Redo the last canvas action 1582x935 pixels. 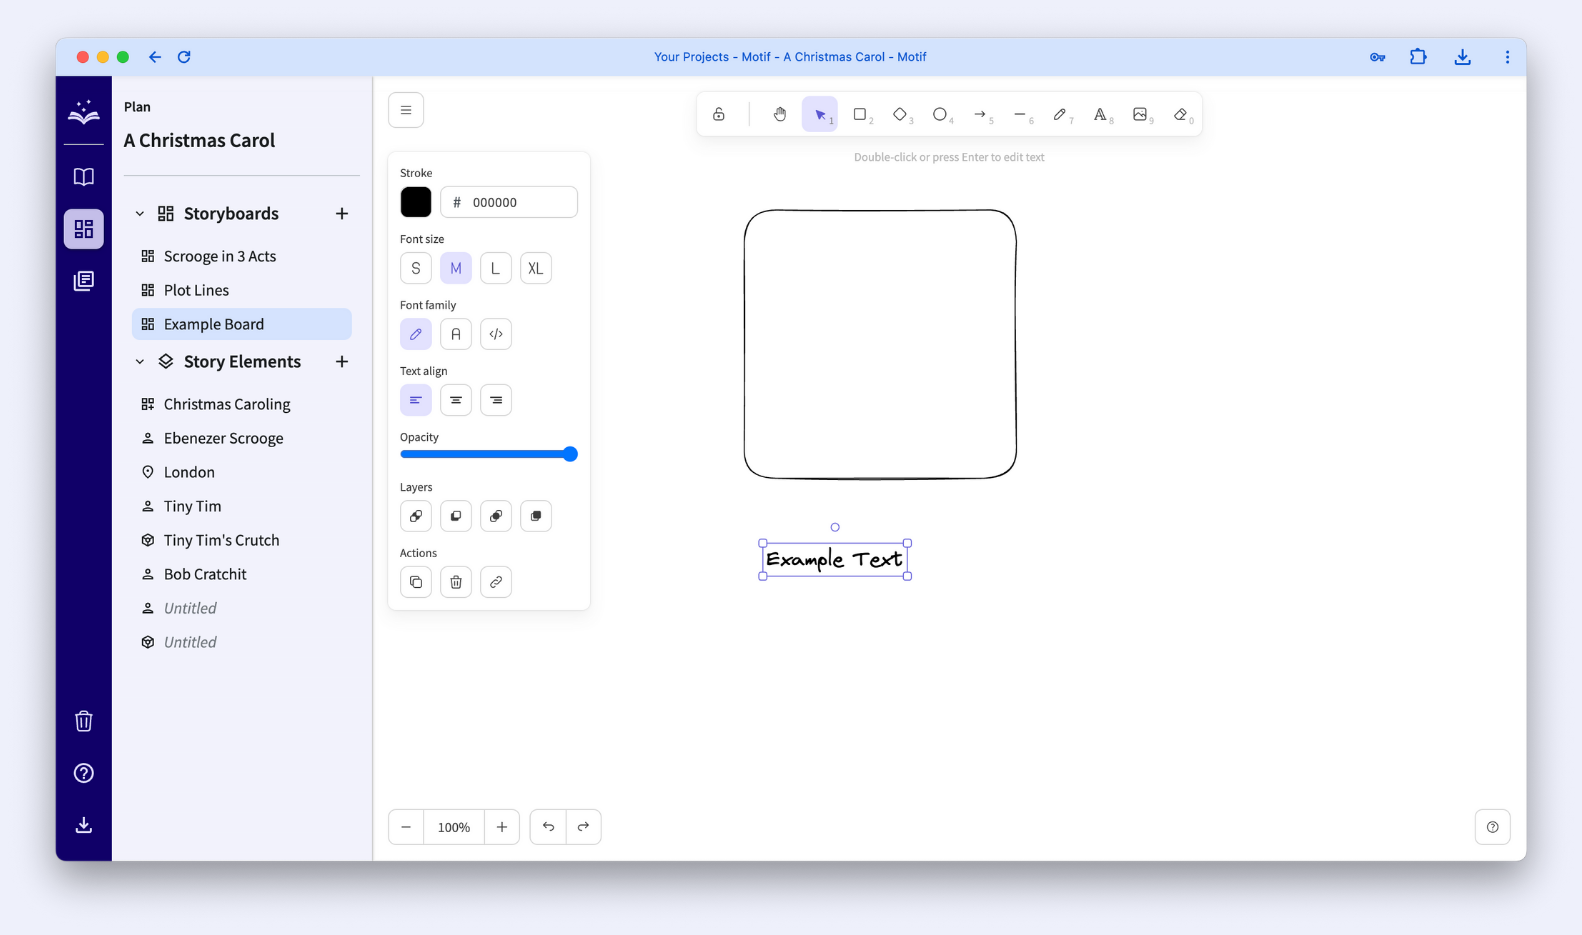[x=584, y=827]
